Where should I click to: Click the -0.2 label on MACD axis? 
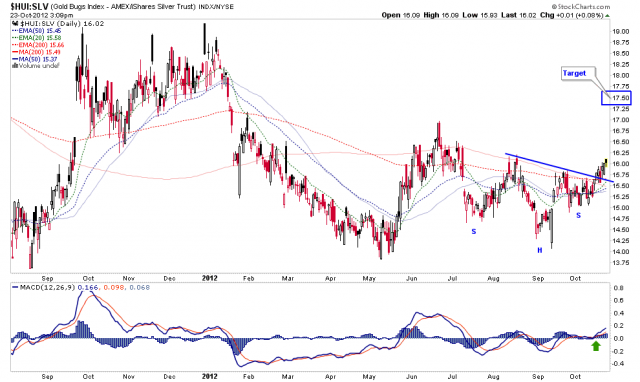pos(618,351)
